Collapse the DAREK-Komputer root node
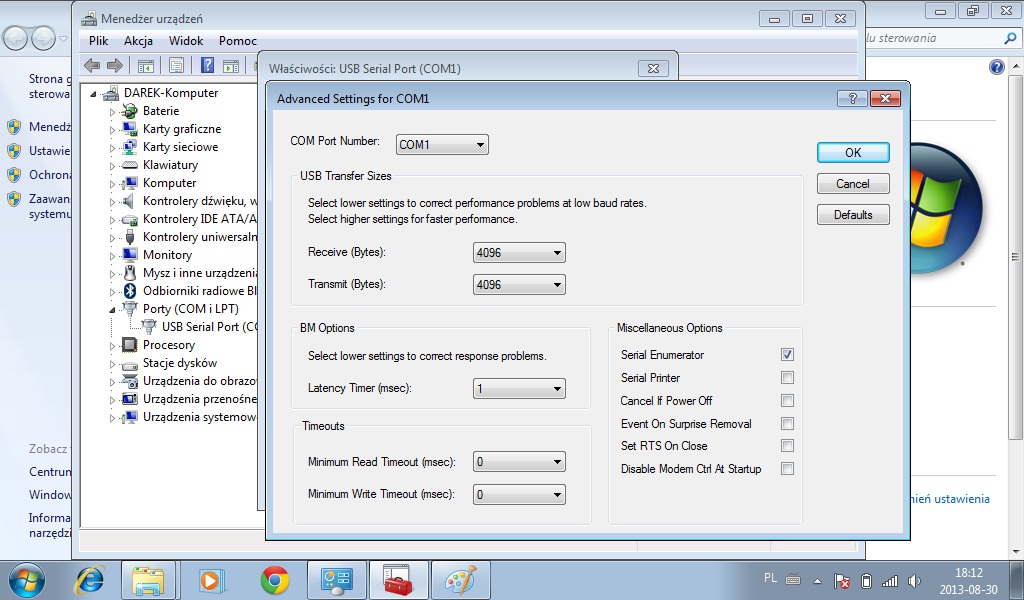This screenshot has width=1024, height=600. (x=93, y=95)
